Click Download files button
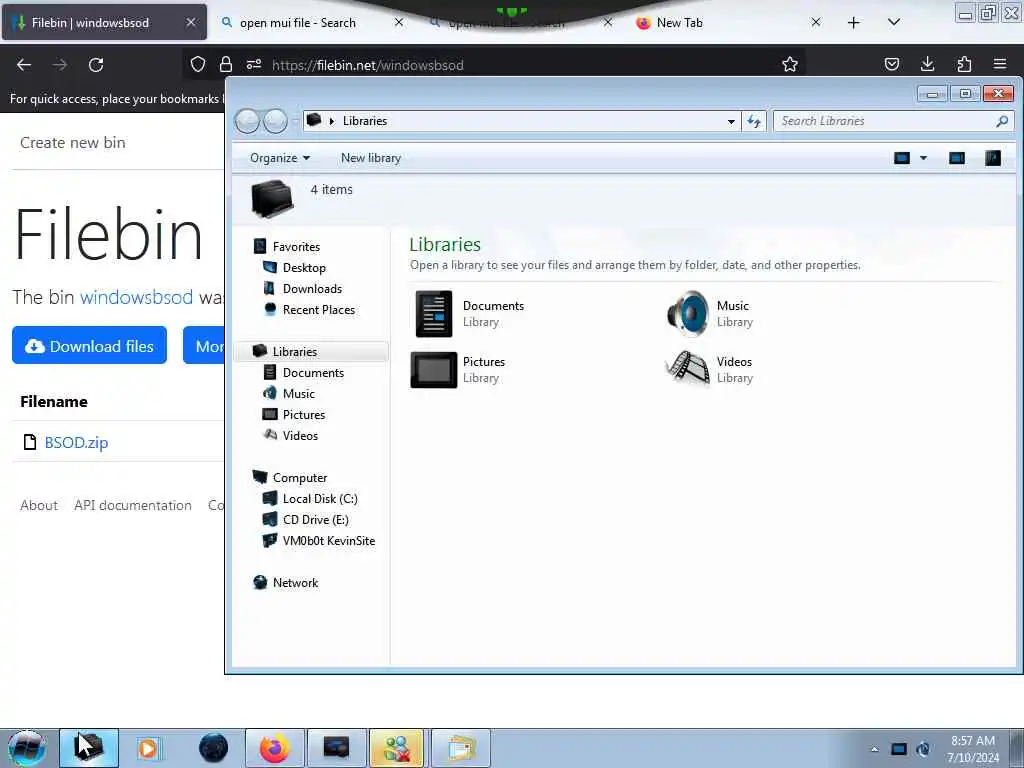1024x768 pixels. 89,345
